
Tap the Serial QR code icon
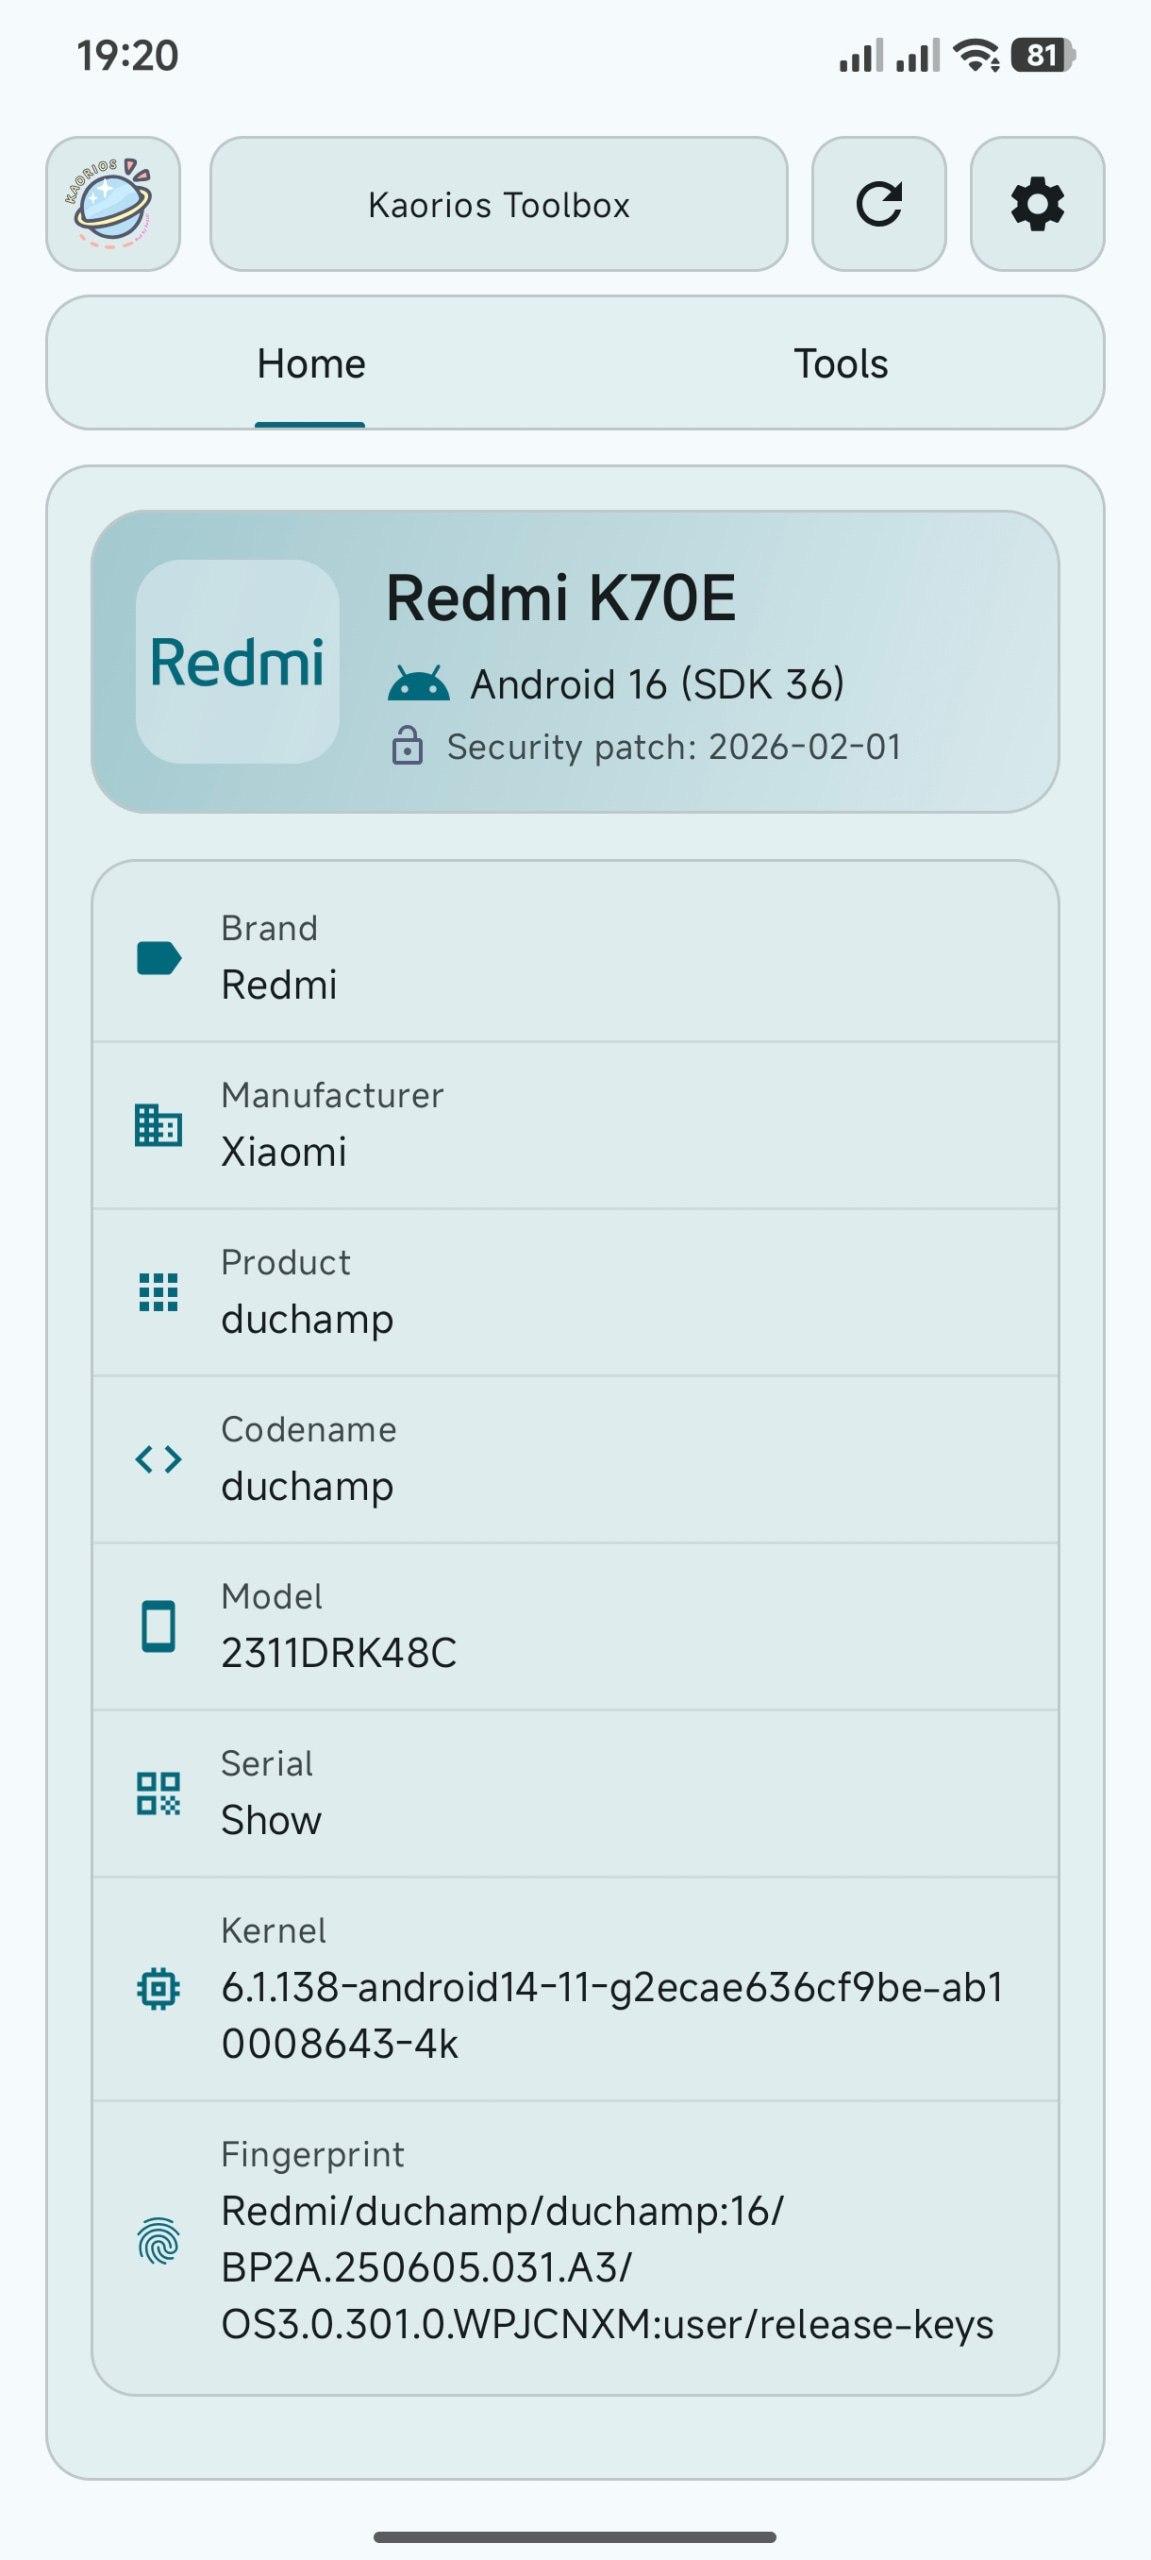coord(158,1793)
